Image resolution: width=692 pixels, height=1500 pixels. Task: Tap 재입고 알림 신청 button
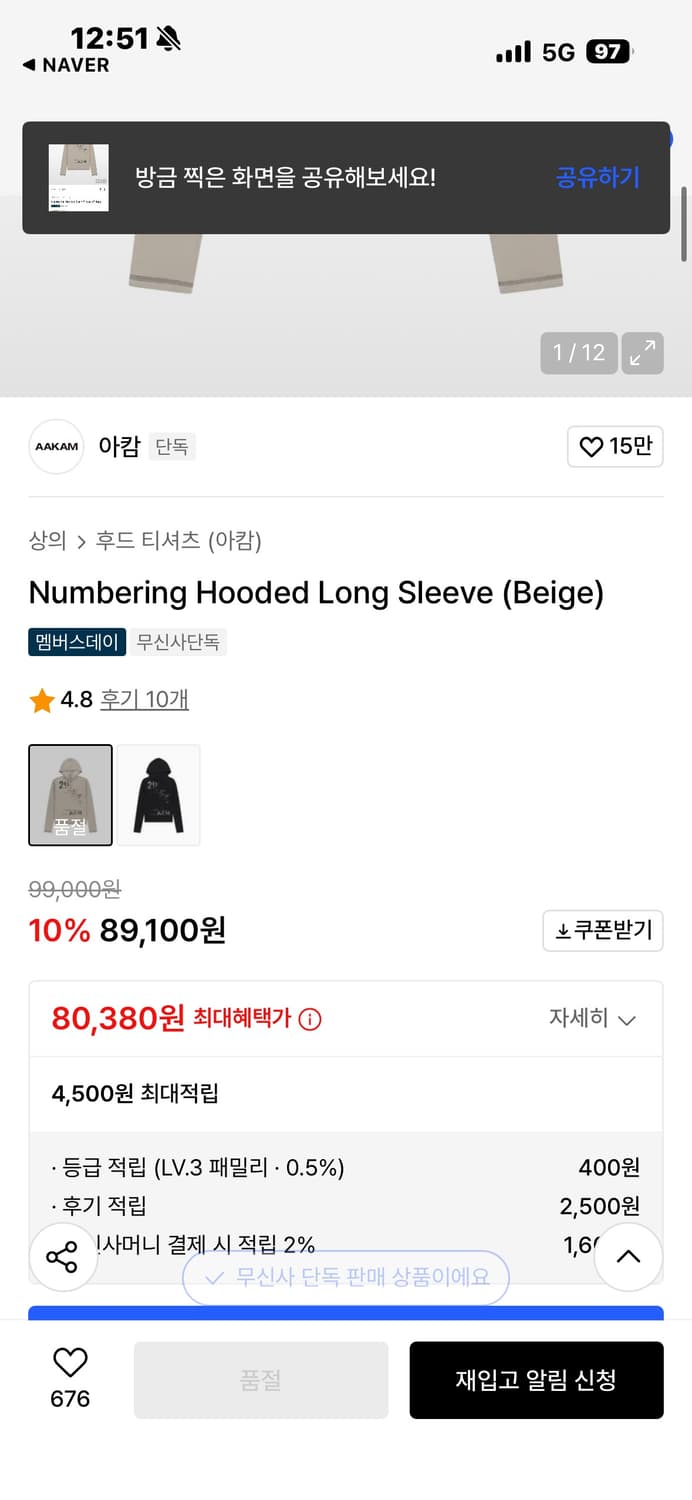point(536,1380)
